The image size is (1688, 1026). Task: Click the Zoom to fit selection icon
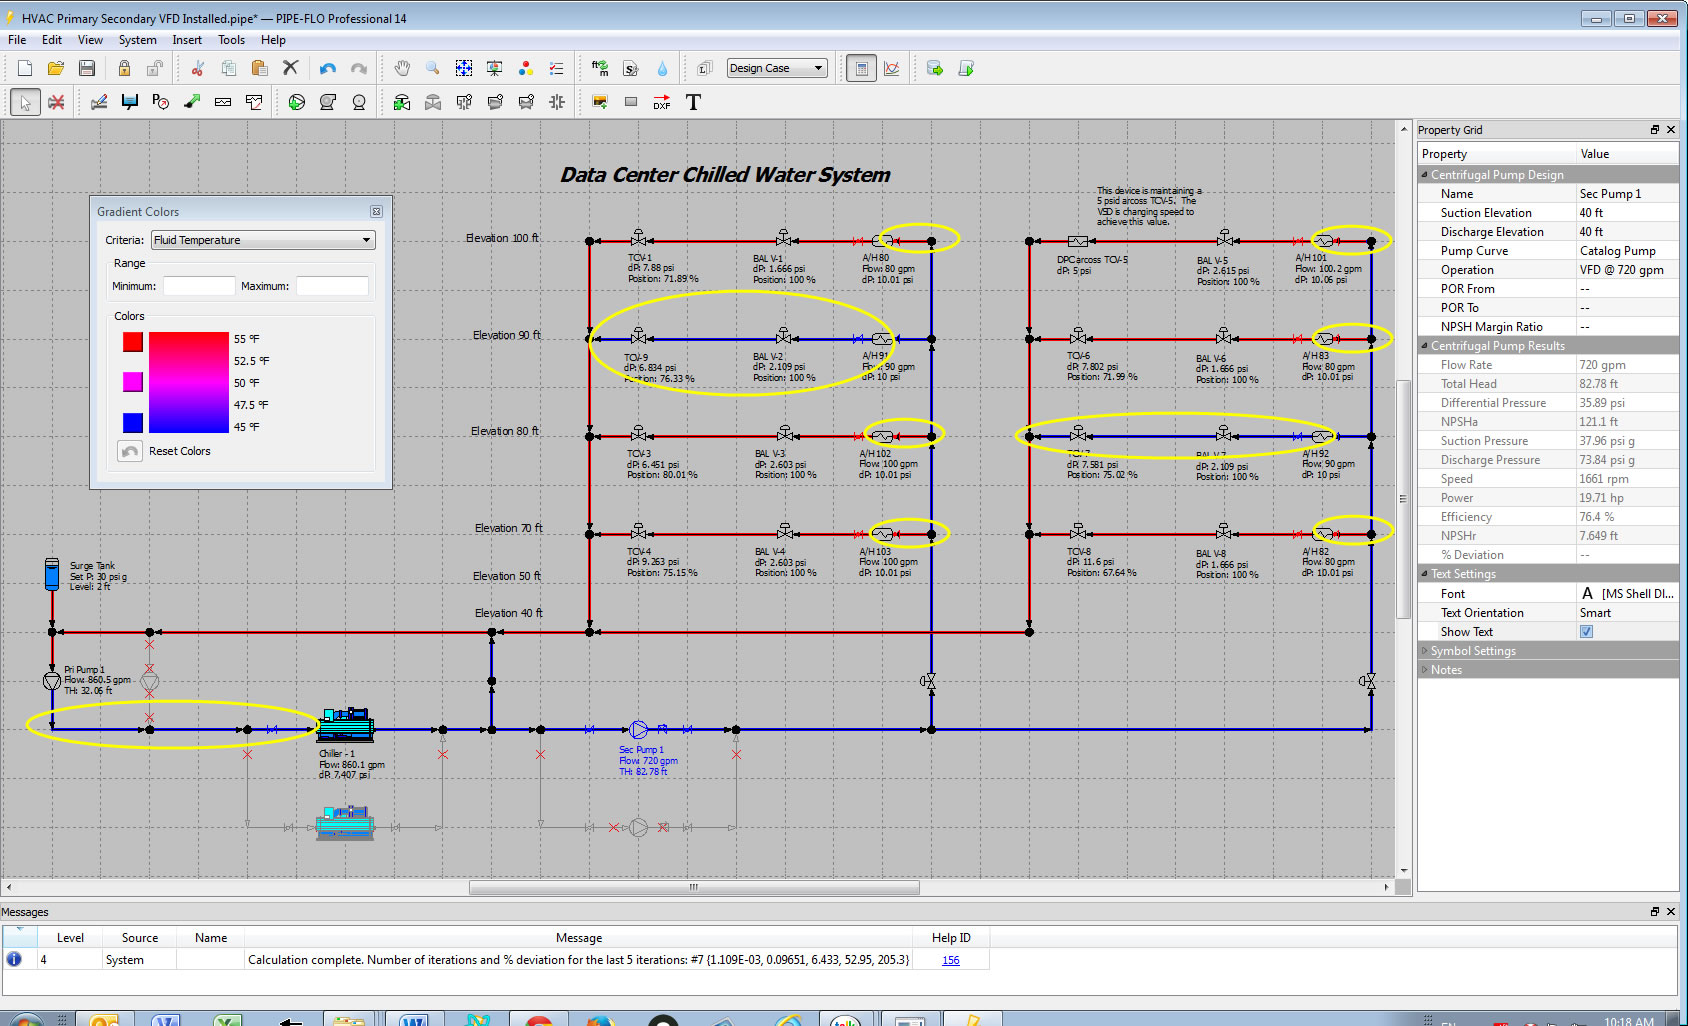click(464, 68)
